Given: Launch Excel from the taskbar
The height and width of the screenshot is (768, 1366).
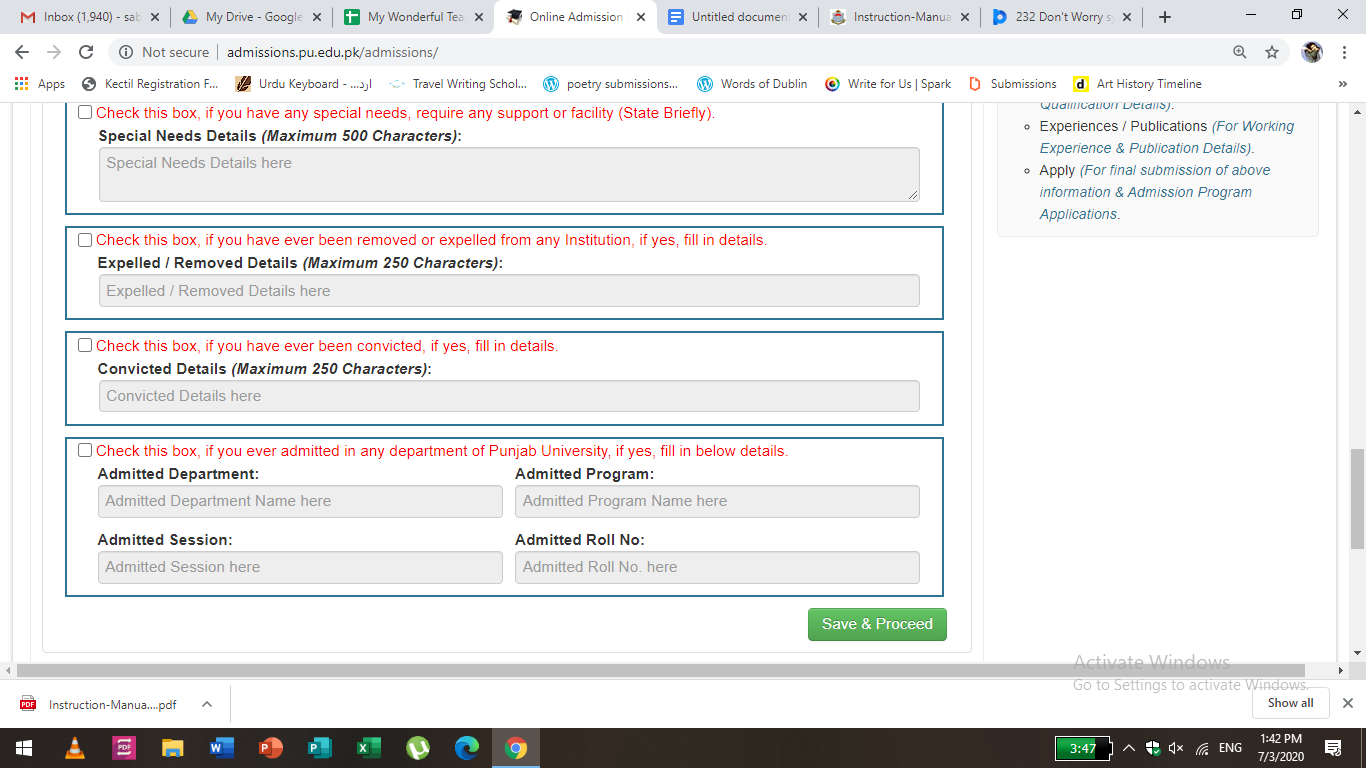Looking at the screenshot, I should [x=369, y=748].
